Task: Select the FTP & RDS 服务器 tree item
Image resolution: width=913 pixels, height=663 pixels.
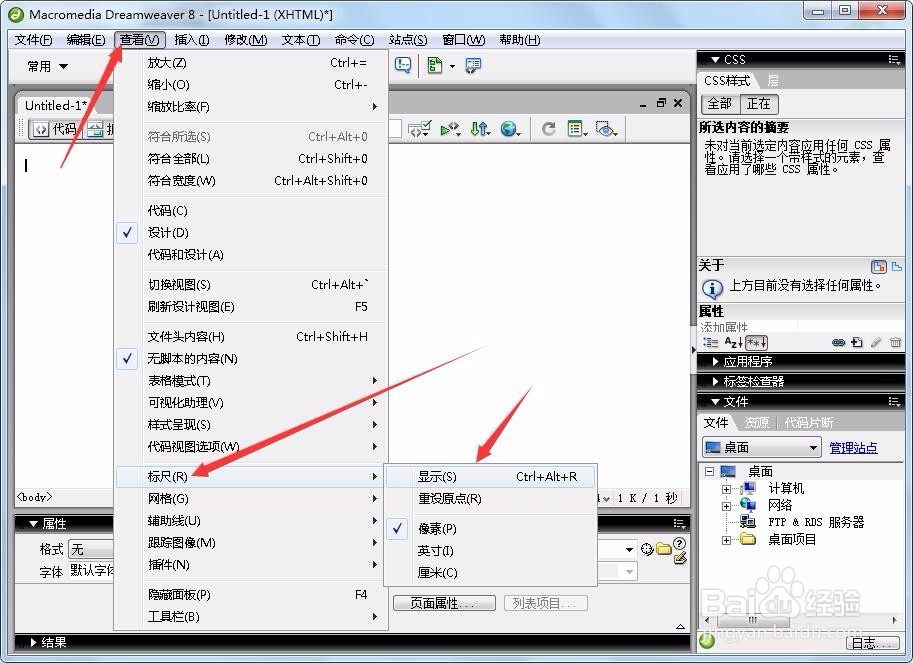Action: point(816,522)
